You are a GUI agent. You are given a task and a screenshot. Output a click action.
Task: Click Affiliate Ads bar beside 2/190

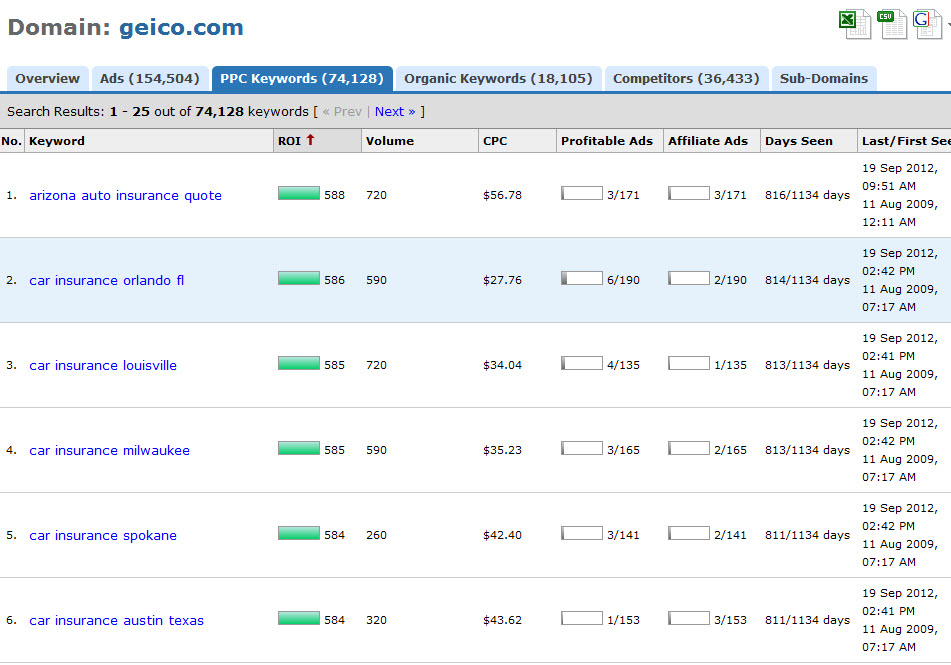(x=688, y=278)
